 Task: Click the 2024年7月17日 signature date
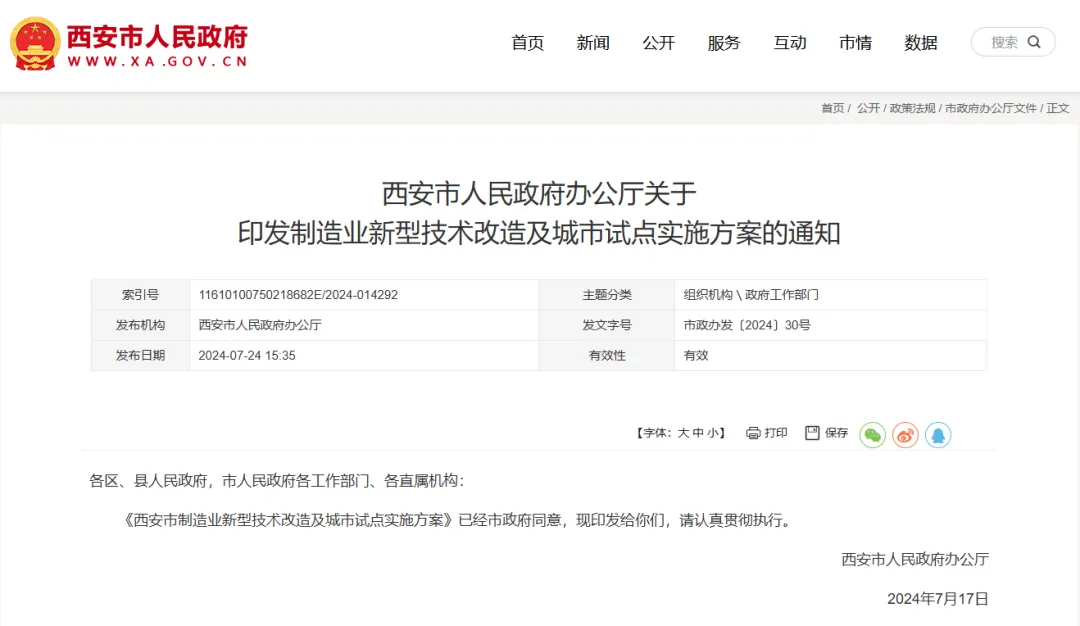coord(937,598)
